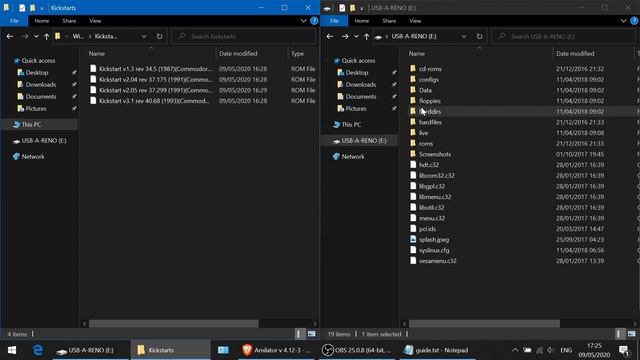This screenshot has width=640, height=360.
Task: Open notification center in system tray
Action: click(624, 350)
